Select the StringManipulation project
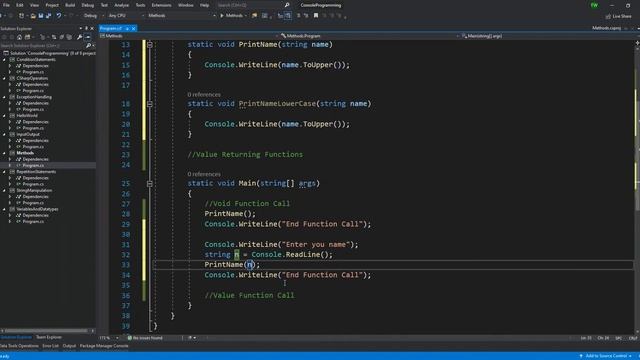Image resolution: width=640 pixels, height=360 pixels. point(34,191)
